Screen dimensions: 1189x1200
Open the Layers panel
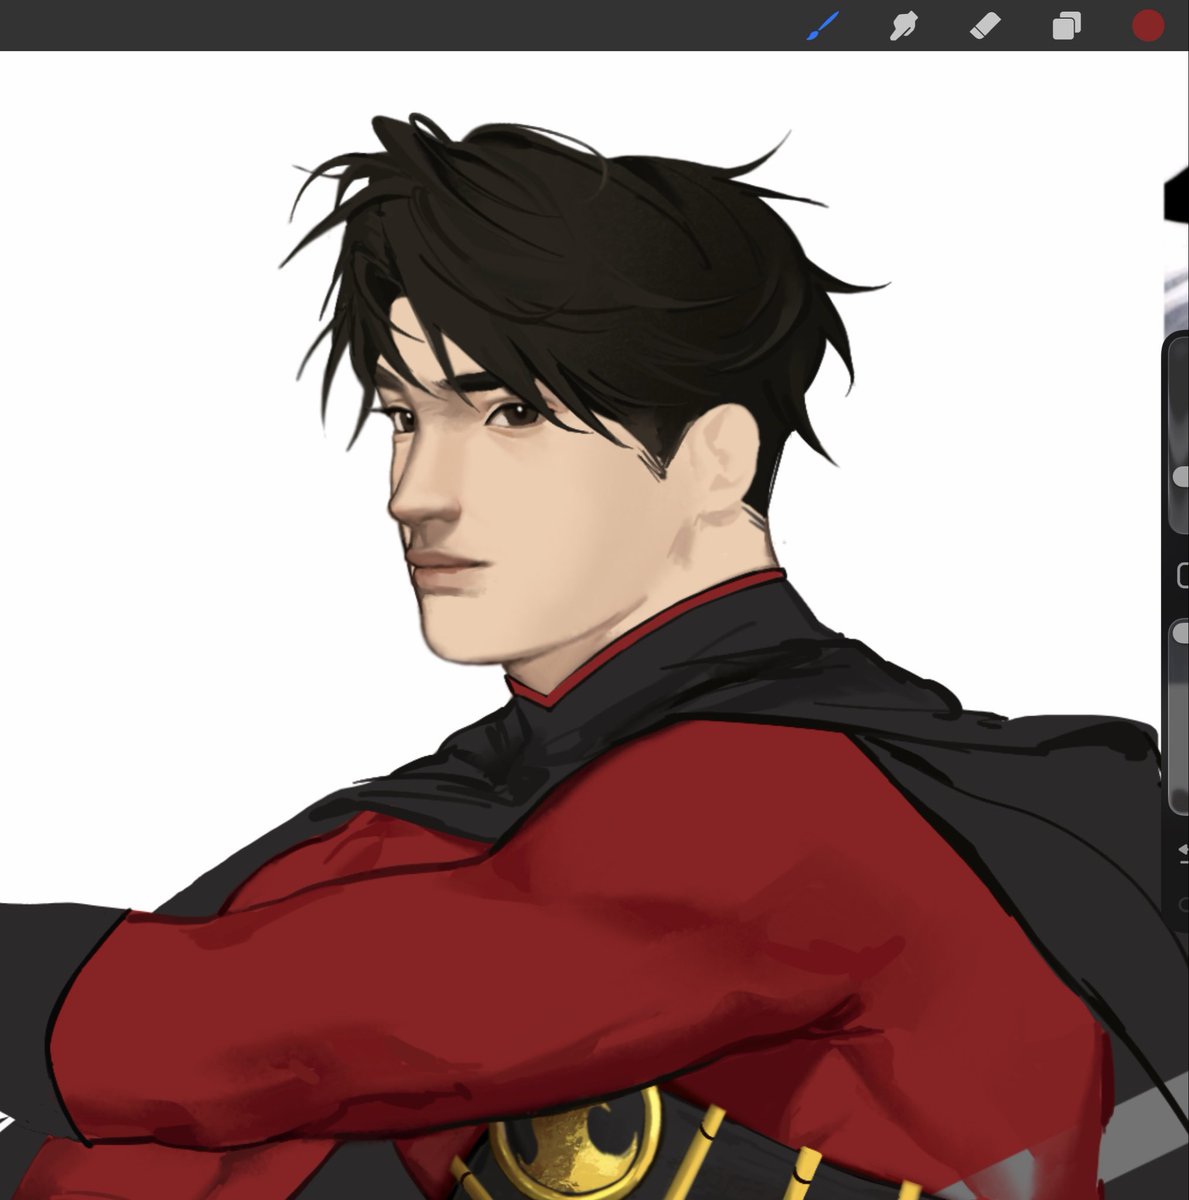(1067, 26)
